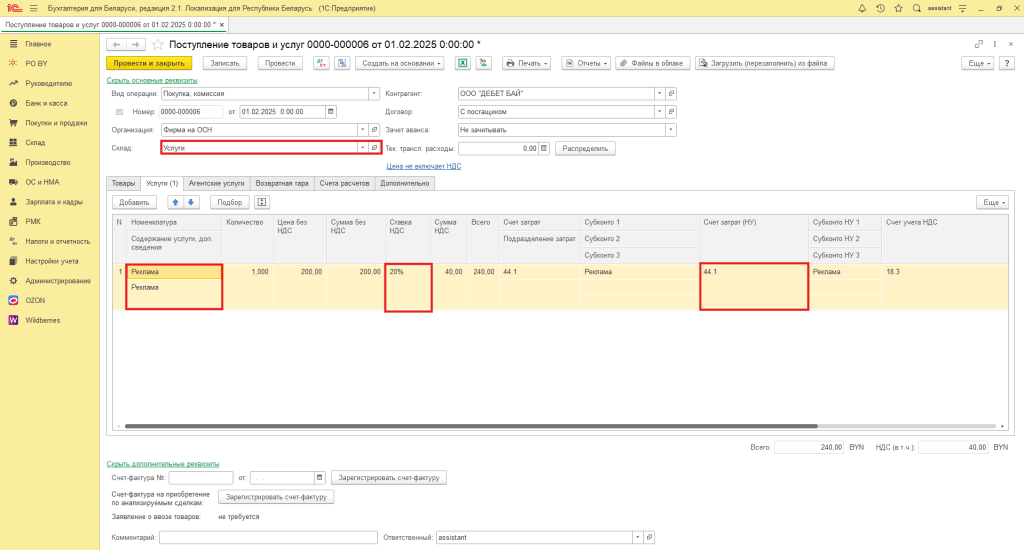Image resolution: width=1024 pixels, height=550 pixels.
Task: Expand Договор dropdown arrow
Action: (660, 112)
